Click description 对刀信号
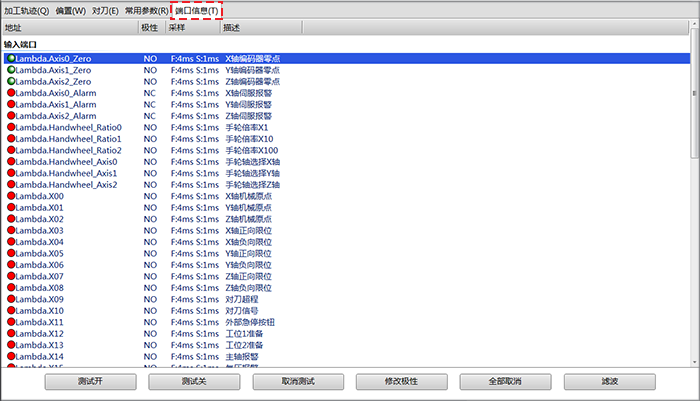This screenshot has height=401, width=700. 242,311
